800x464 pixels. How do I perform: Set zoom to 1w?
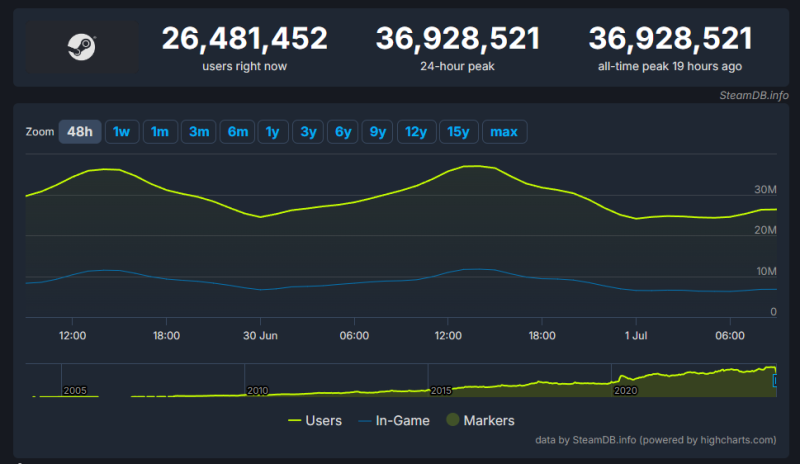[x=121, y=132]
